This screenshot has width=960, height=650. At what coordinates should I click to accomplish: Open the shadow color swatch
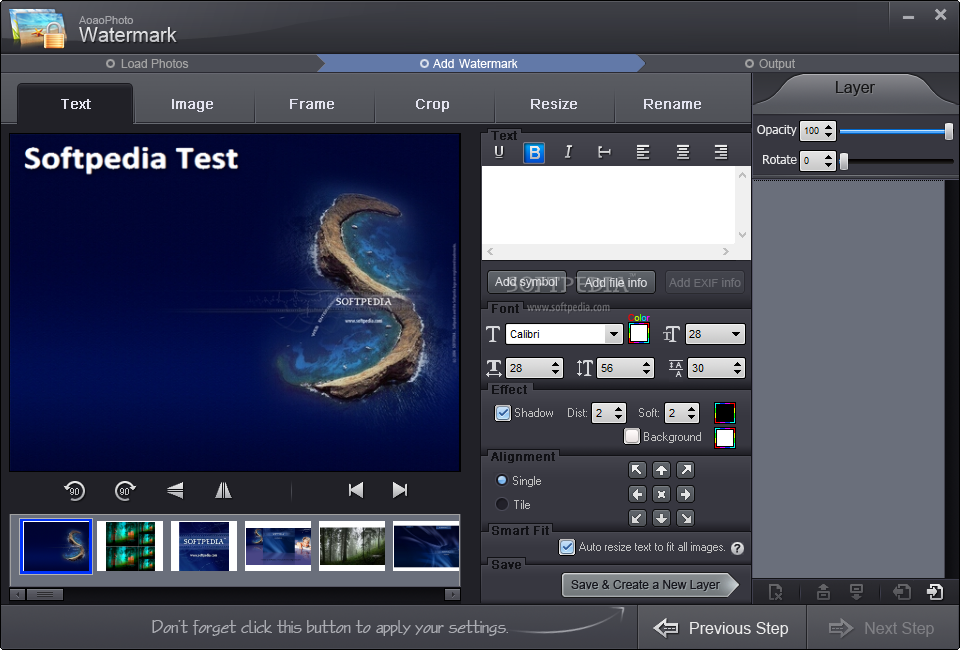[x=725, y=413]
